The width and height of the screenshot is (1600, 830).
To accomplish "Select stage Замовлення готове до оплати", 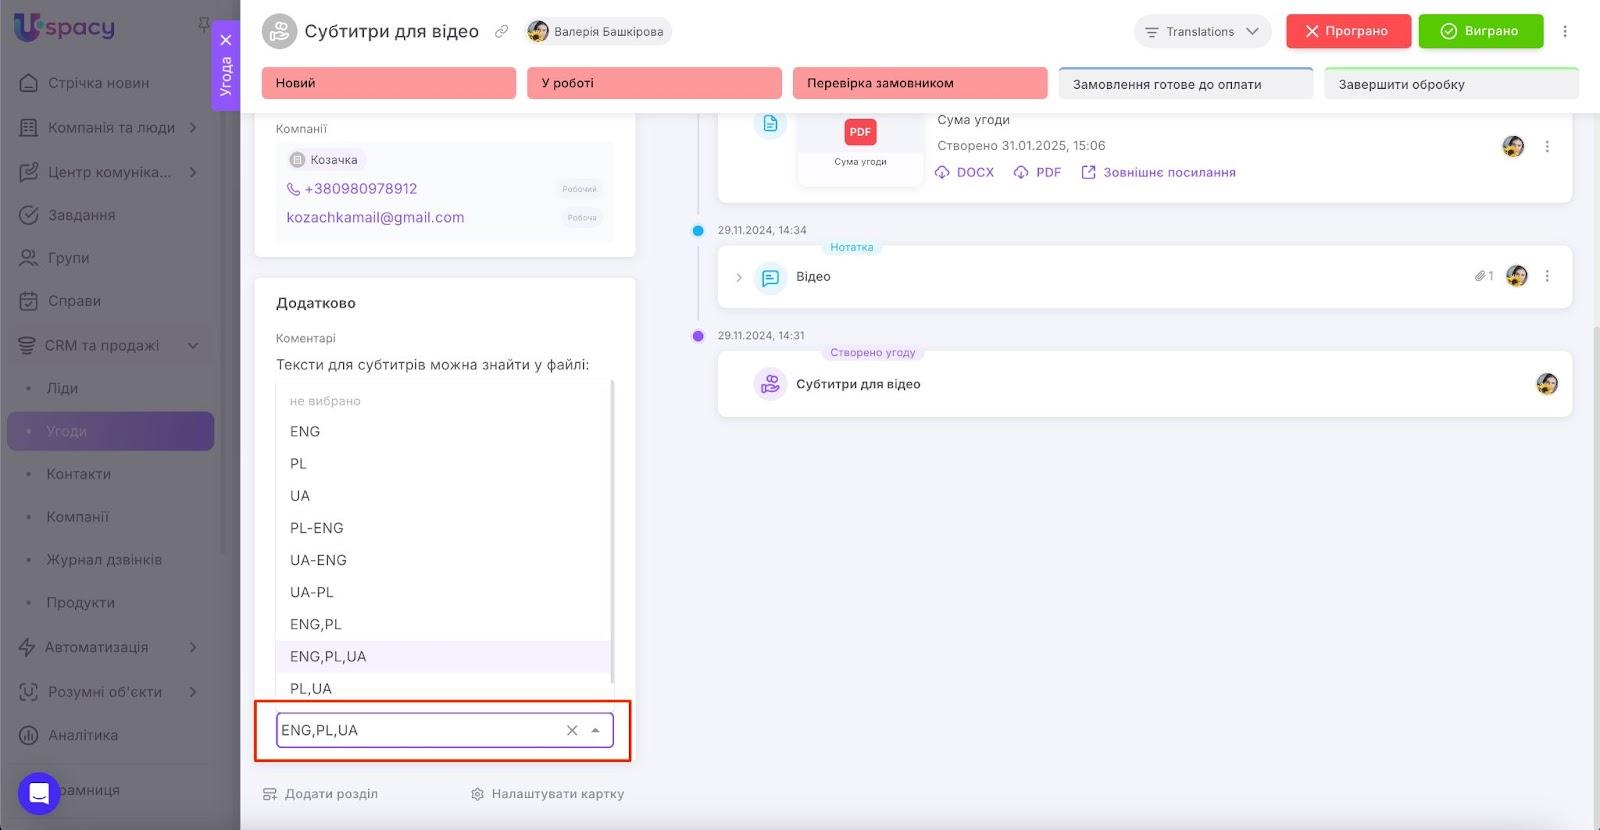I will pos(1186,84).
